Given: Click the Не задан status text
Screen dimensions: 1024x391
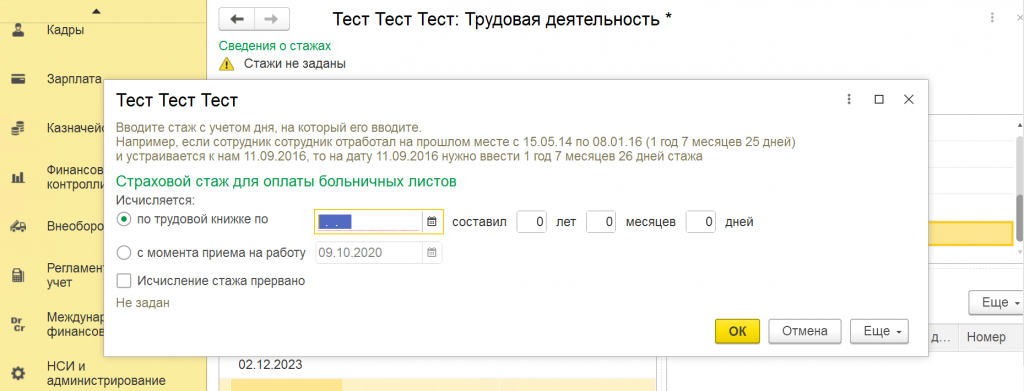Looking at the screenshot, I should pos(143,302).
